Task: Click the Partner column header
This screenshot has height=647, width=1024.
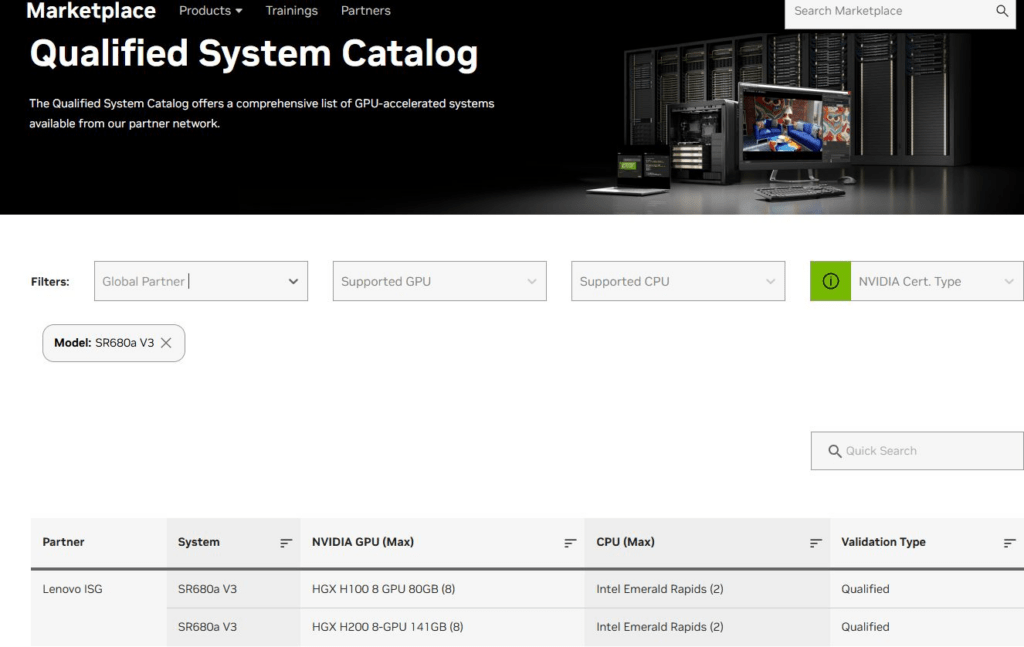Action: click(63, 542)
